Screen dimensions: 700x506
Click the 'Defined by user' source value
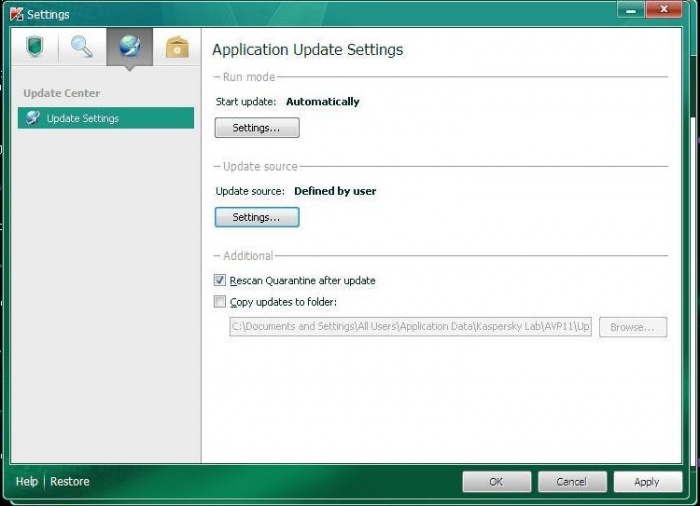(335, 191)
